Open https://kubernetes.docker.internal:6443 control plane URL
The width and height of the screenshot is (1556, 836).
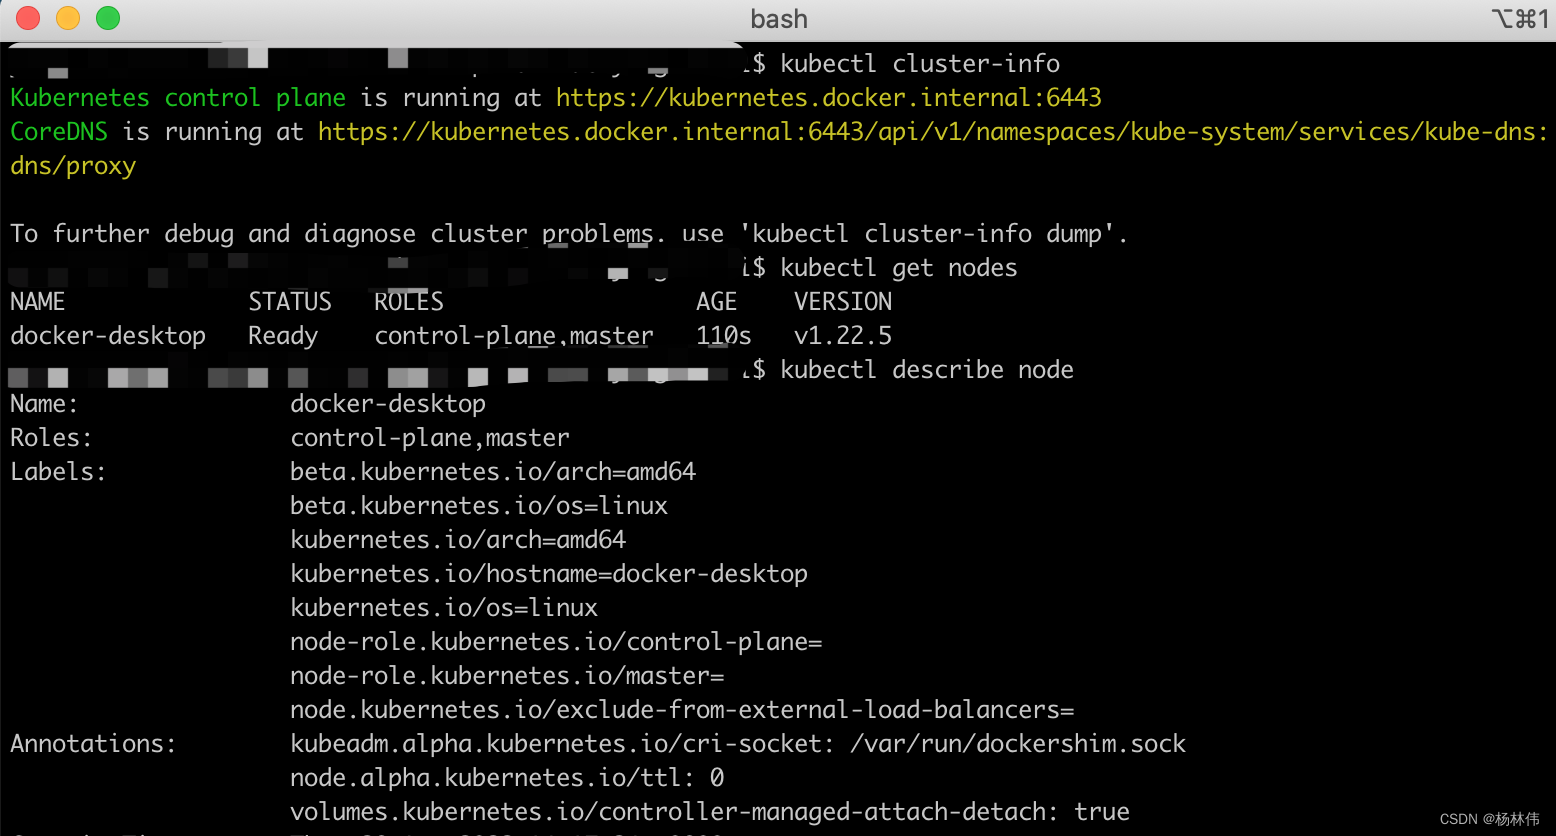tap(829, 97)
